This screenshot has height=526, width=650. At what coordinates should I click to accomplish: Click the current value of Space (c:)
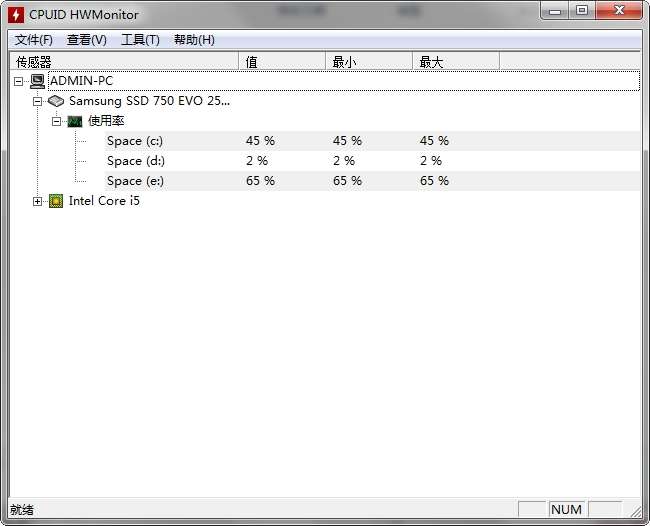[x=260, y=141]
